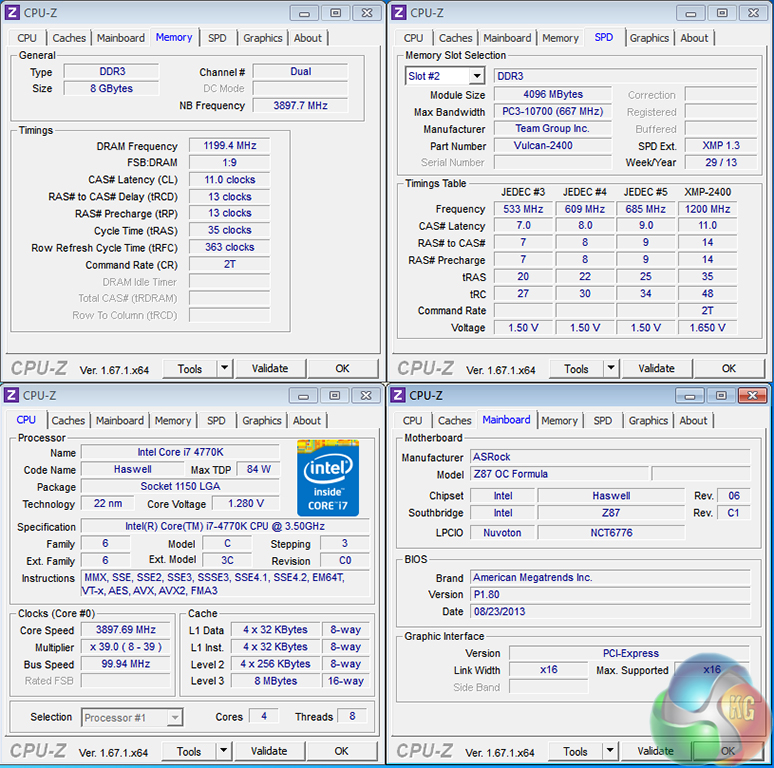Click Tools button in the Timings Table window
This screenshot has width=774, height=768.
pos(576,368)
